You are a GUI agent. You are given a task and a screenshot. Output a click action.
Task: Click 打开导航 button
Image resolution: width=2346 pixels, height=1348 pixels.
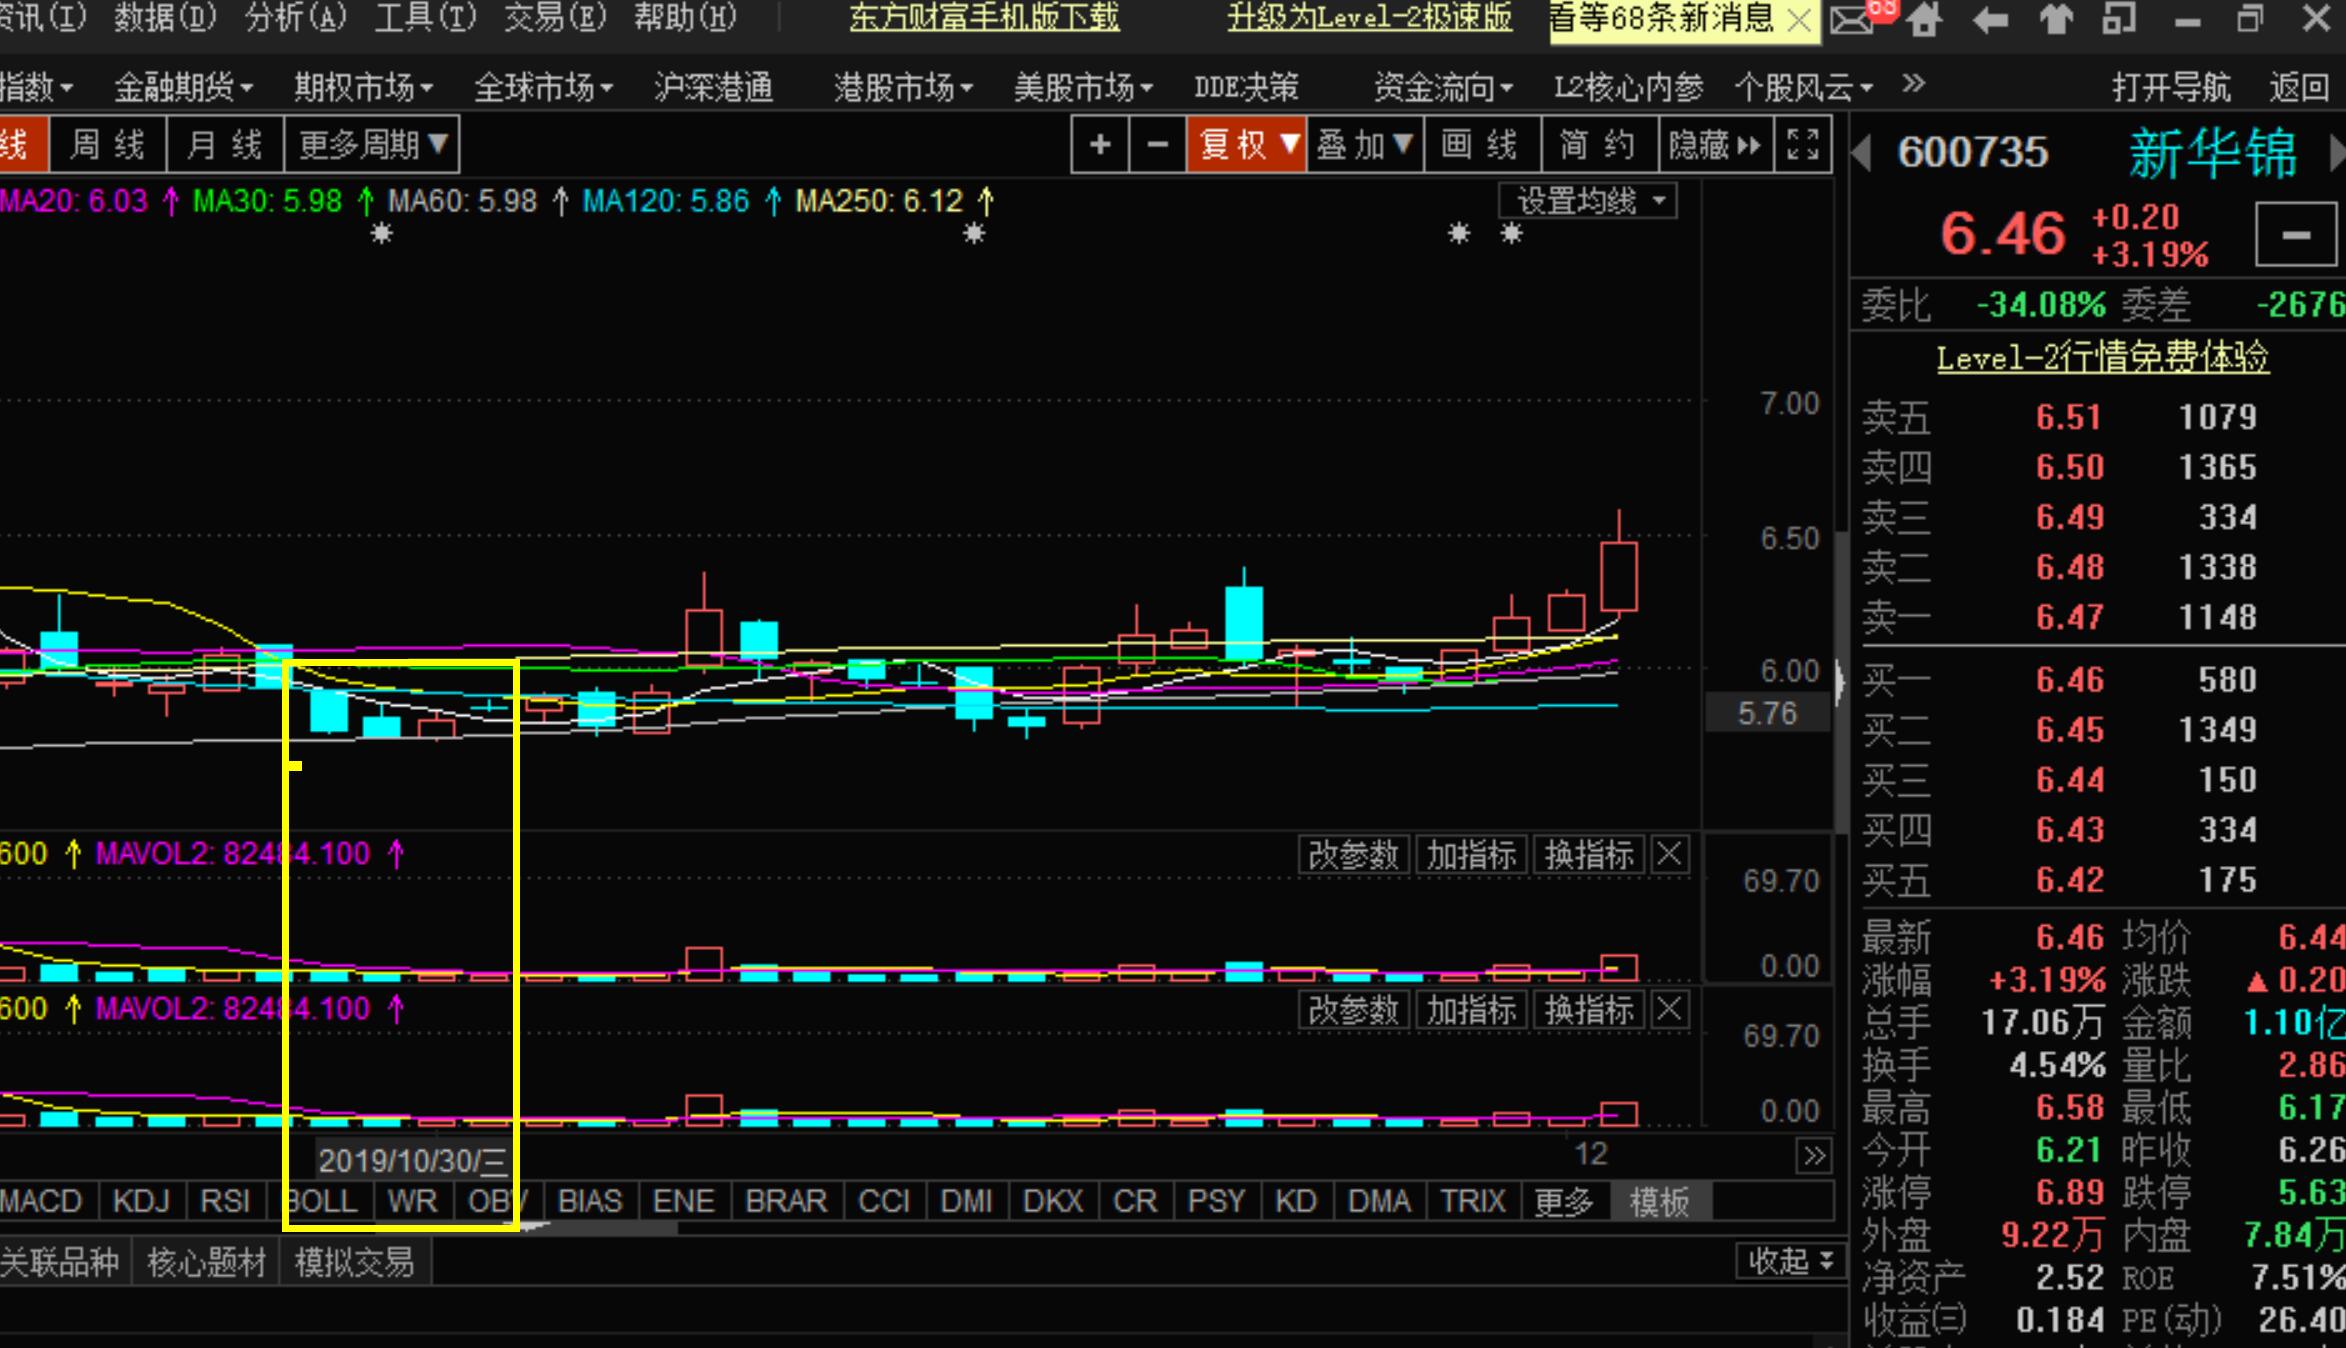pos(2171,88)
